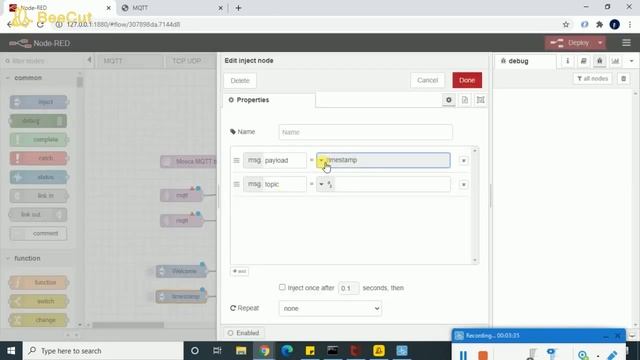640x360 pixels.
Task: Select the comment node in the palette
Action: [x=39, y=233]
